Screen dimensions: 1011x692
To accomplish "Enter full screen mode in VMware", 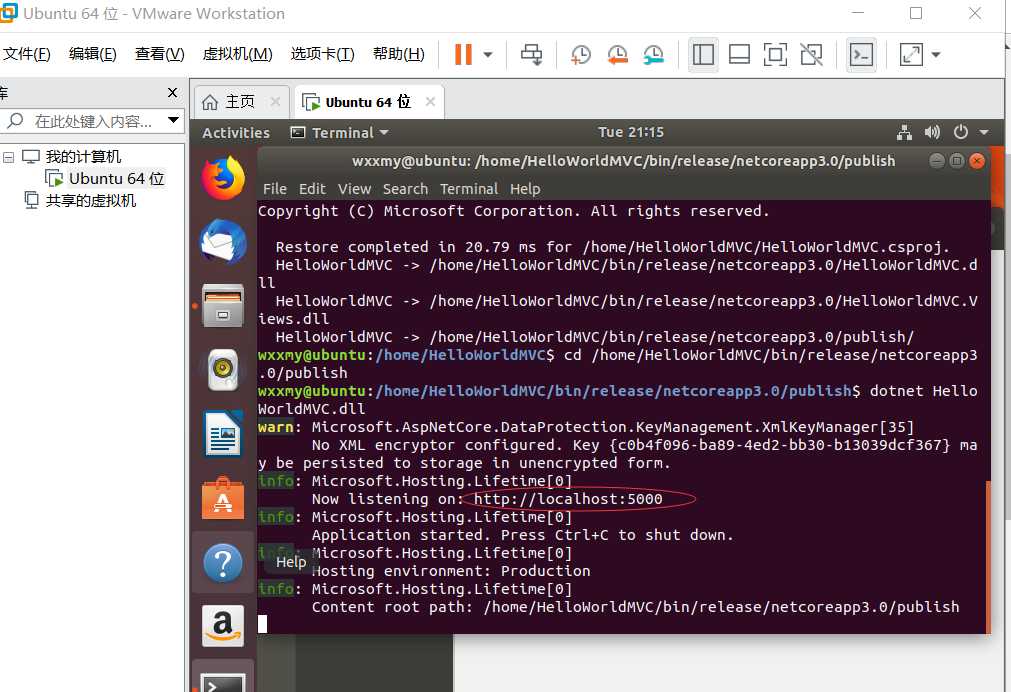I will point(775,55).
